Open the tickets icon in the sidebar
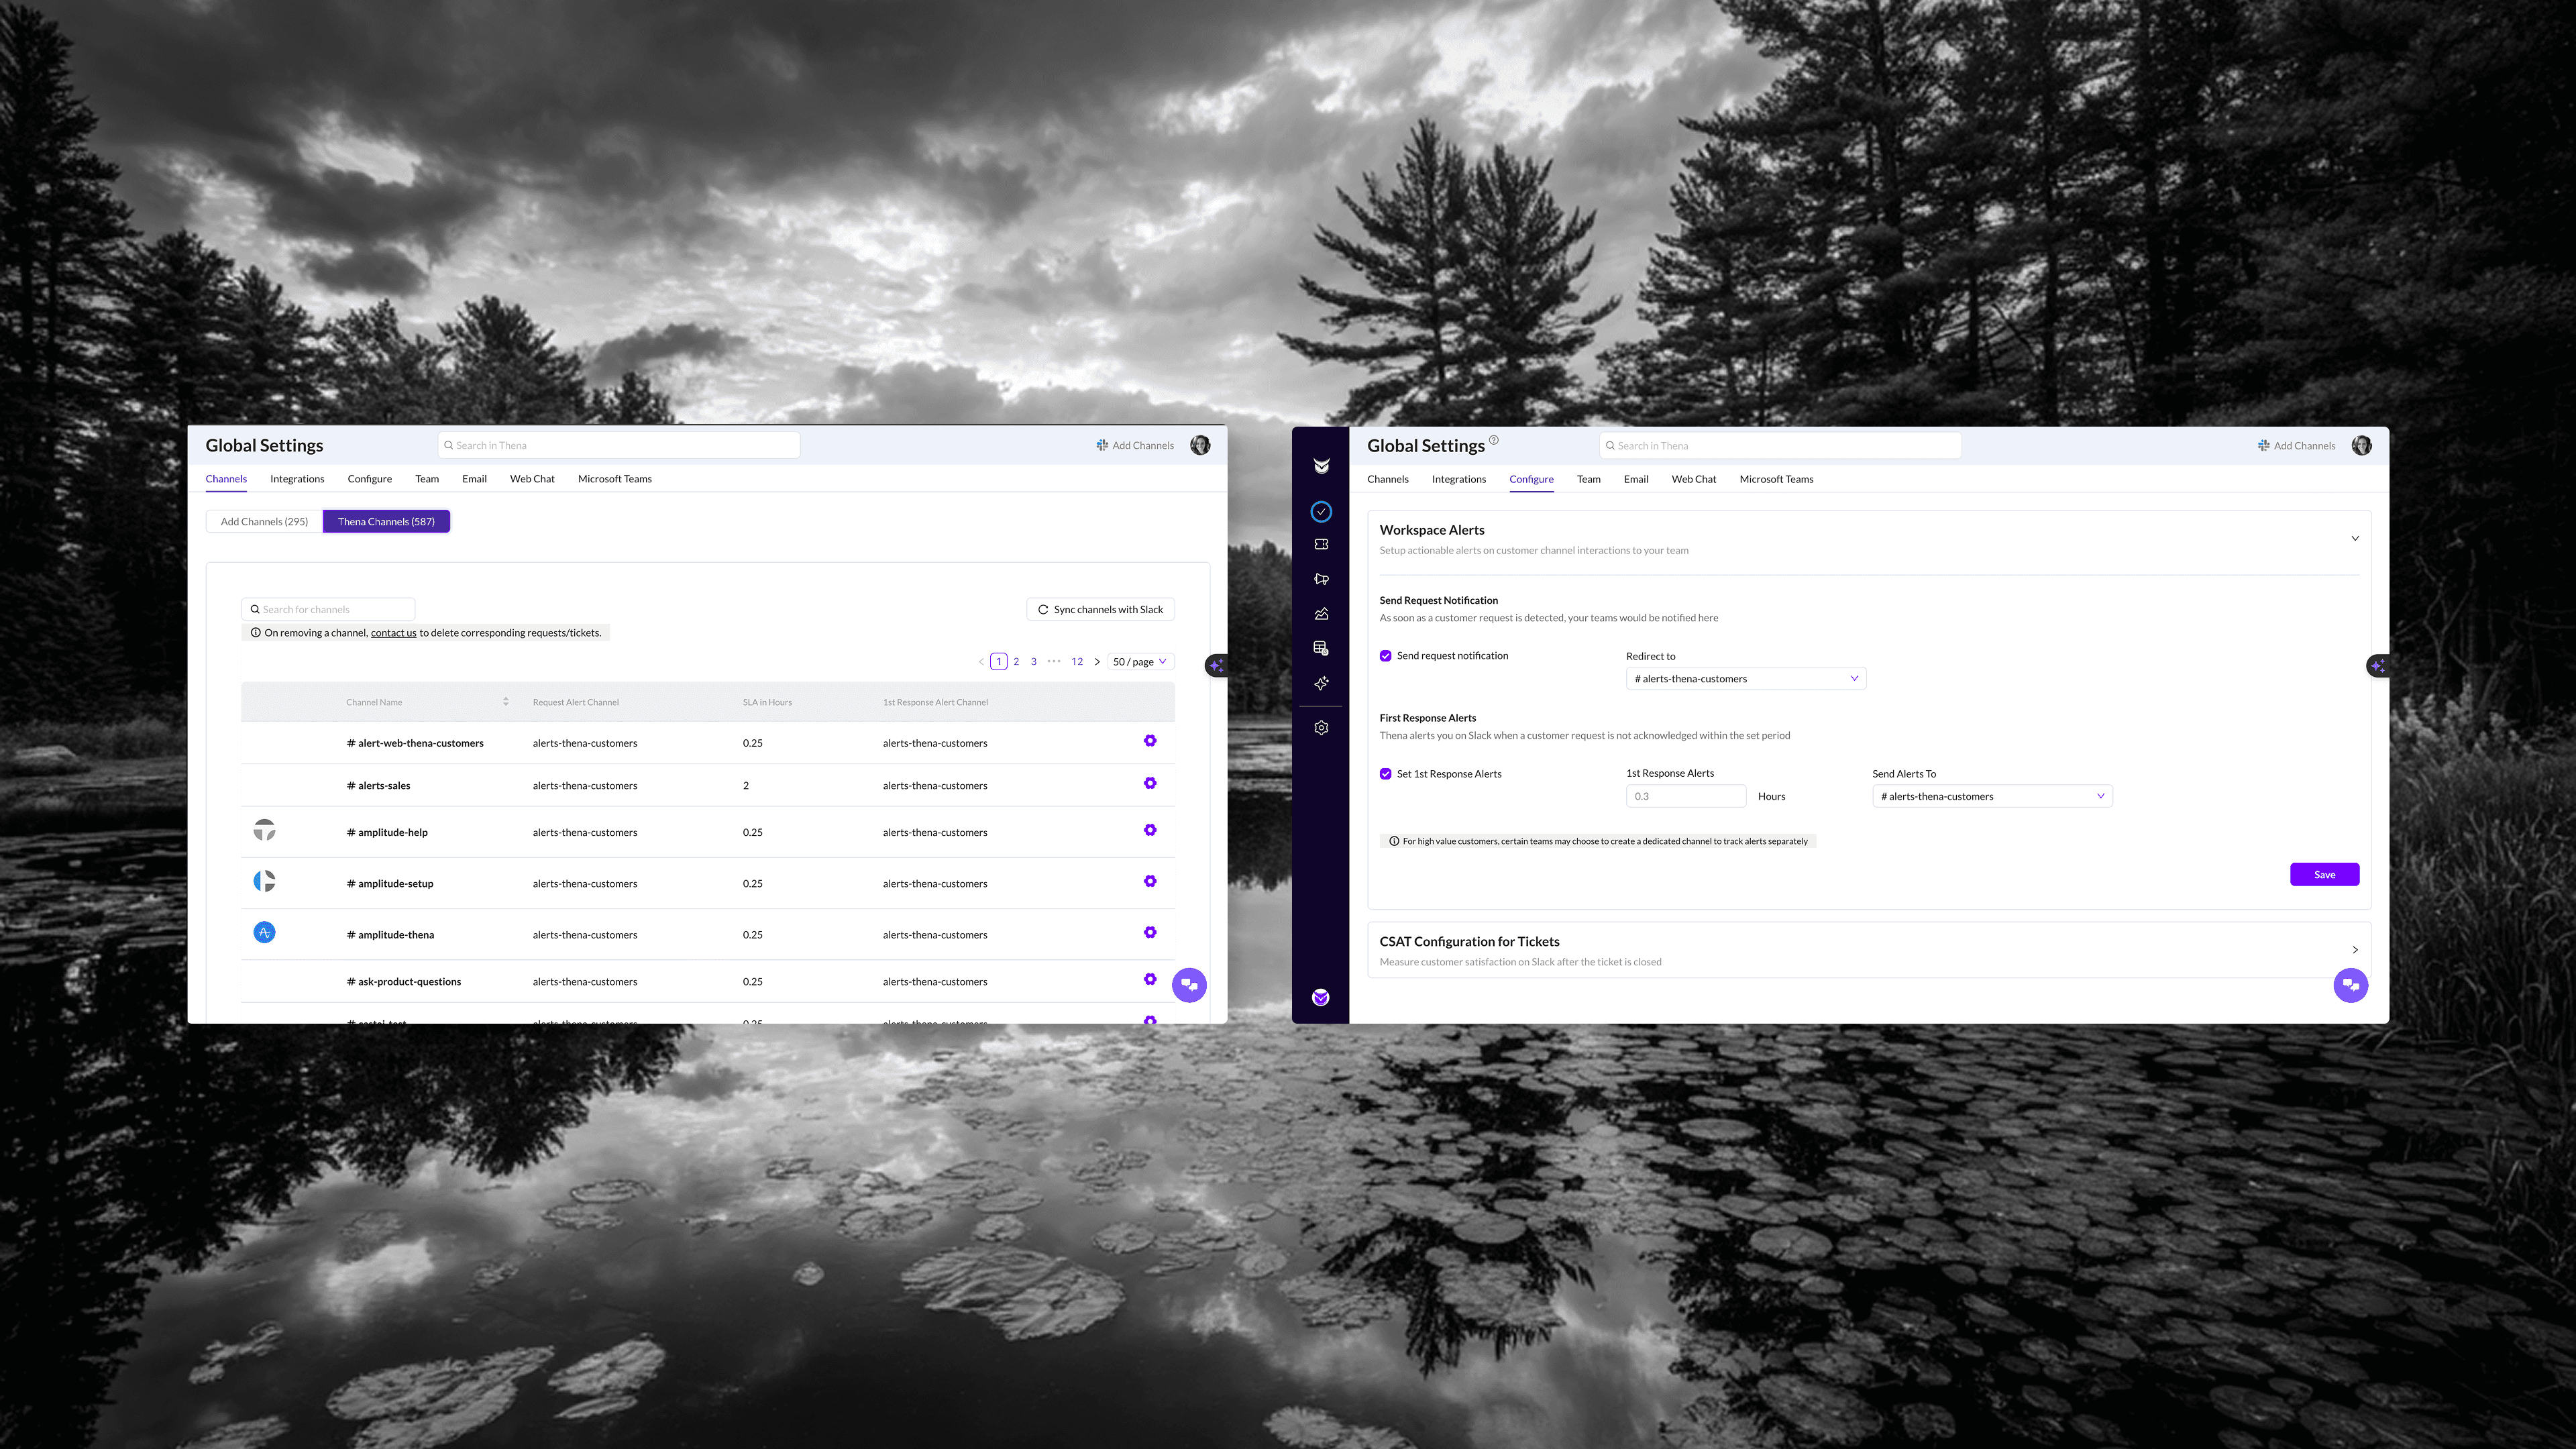This screenshot has height=1449, width=2576. [1321, 544]
